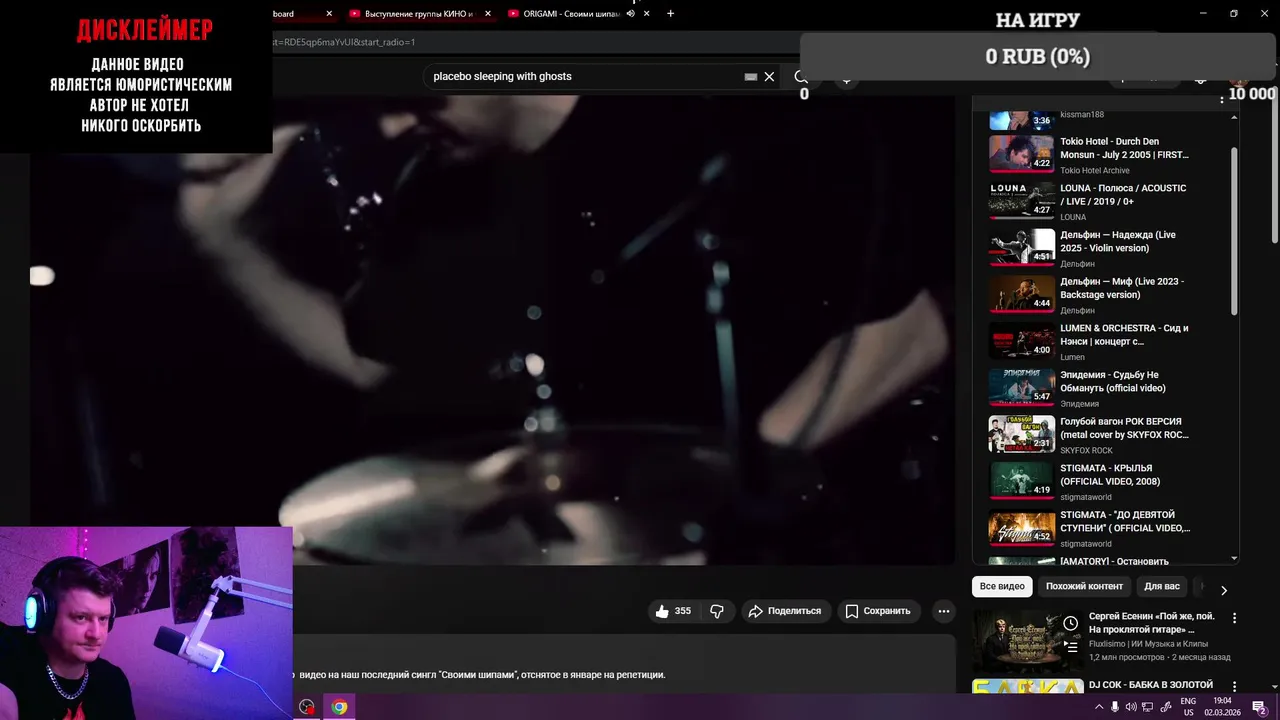Open Fluxlisimo channel name link
1280x720 pixels.
1148,644
